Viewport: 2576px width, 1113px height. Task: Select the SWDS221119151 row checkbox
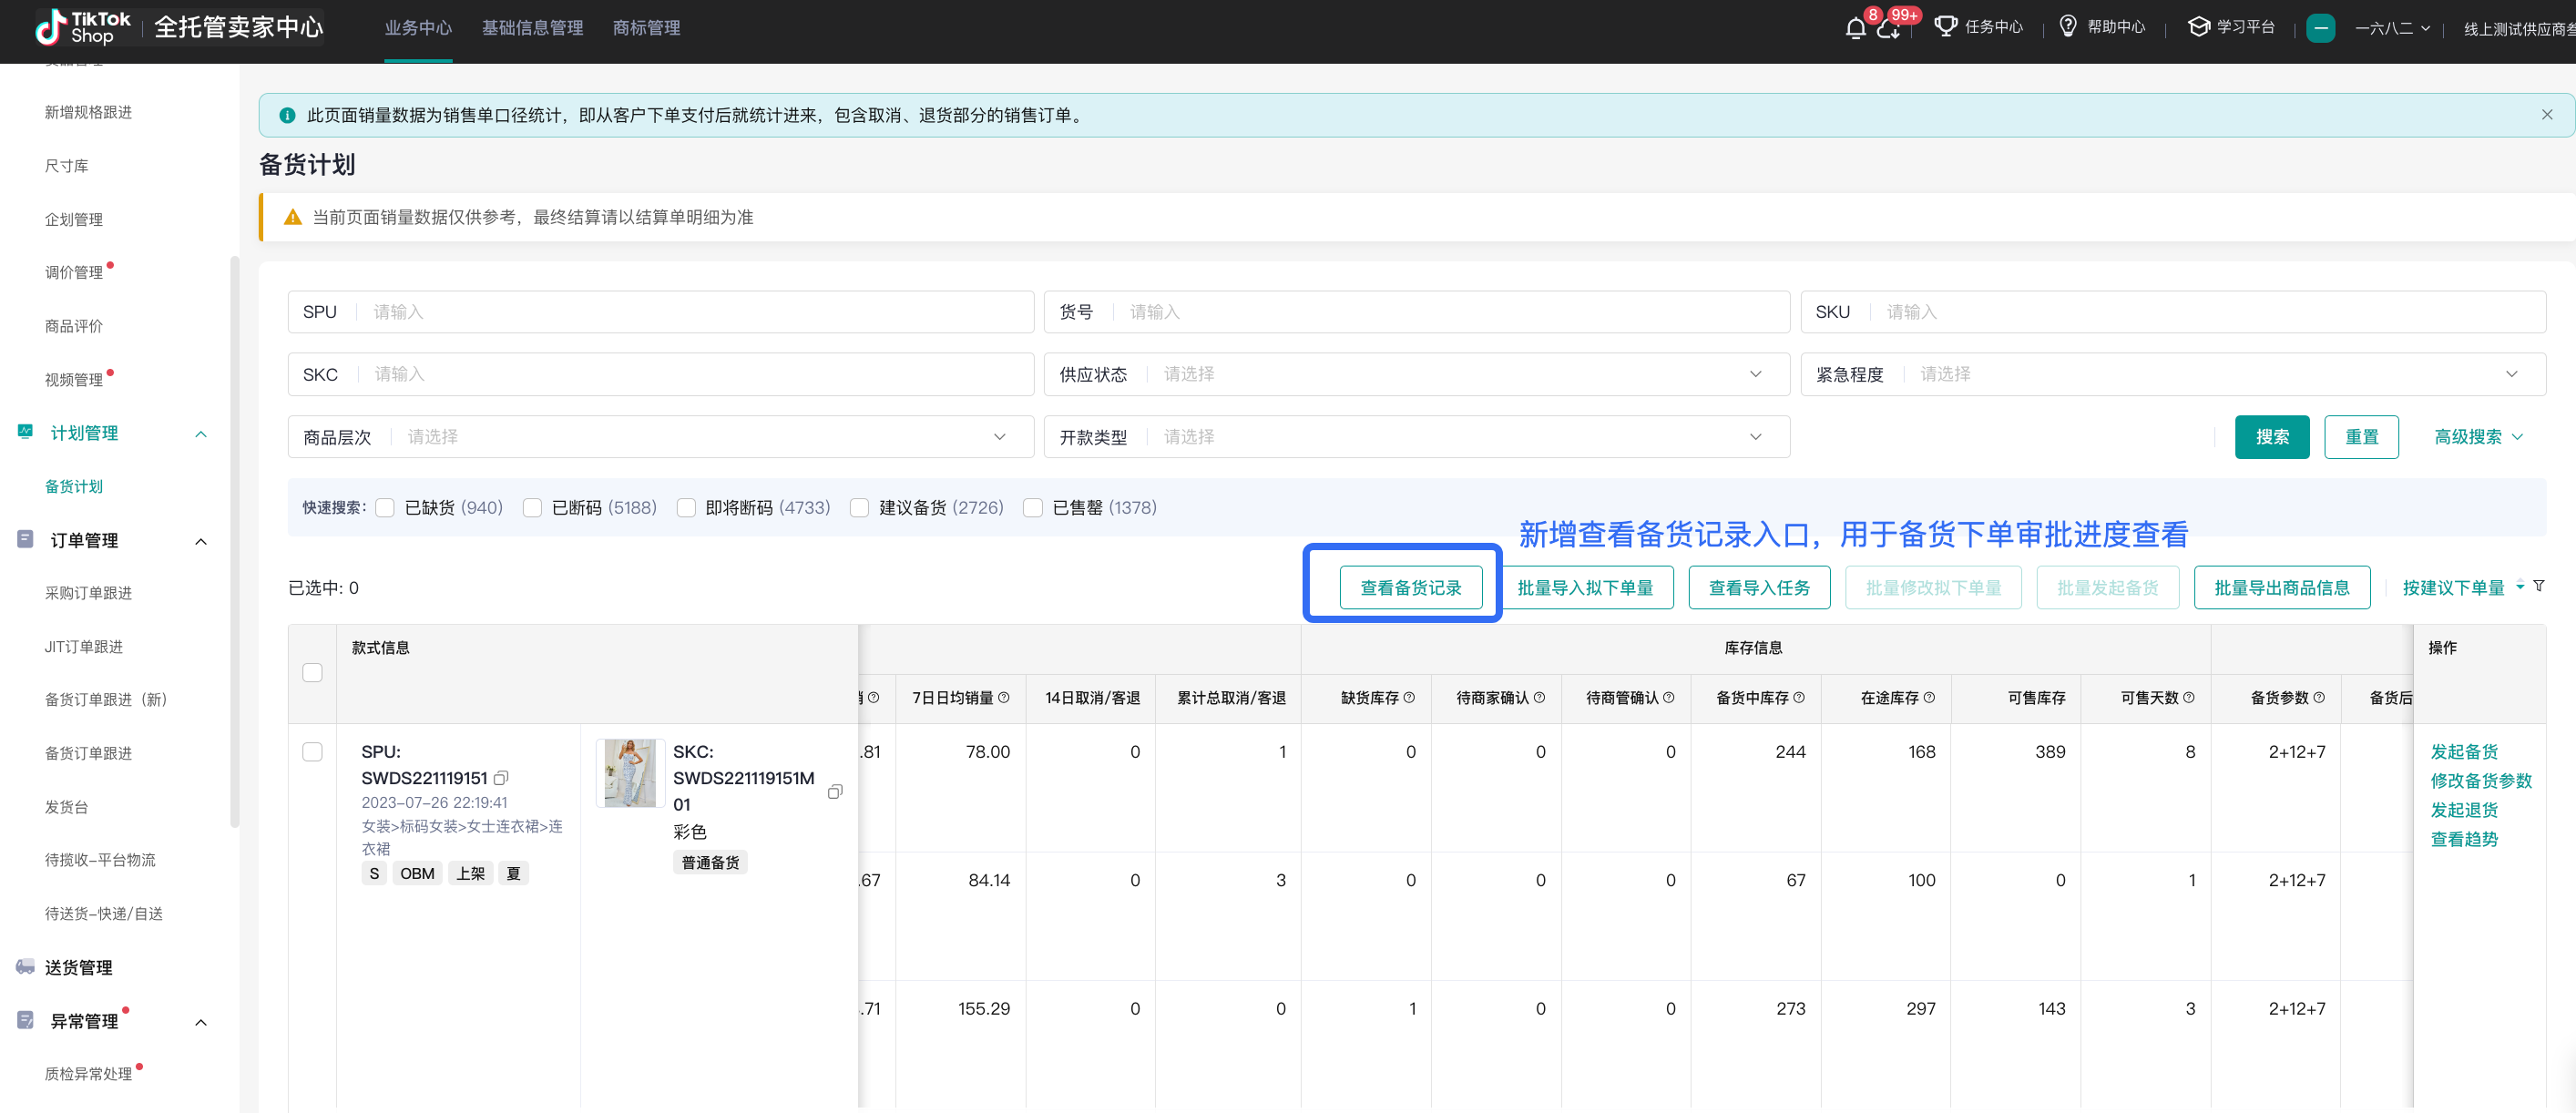click(312, 752)
